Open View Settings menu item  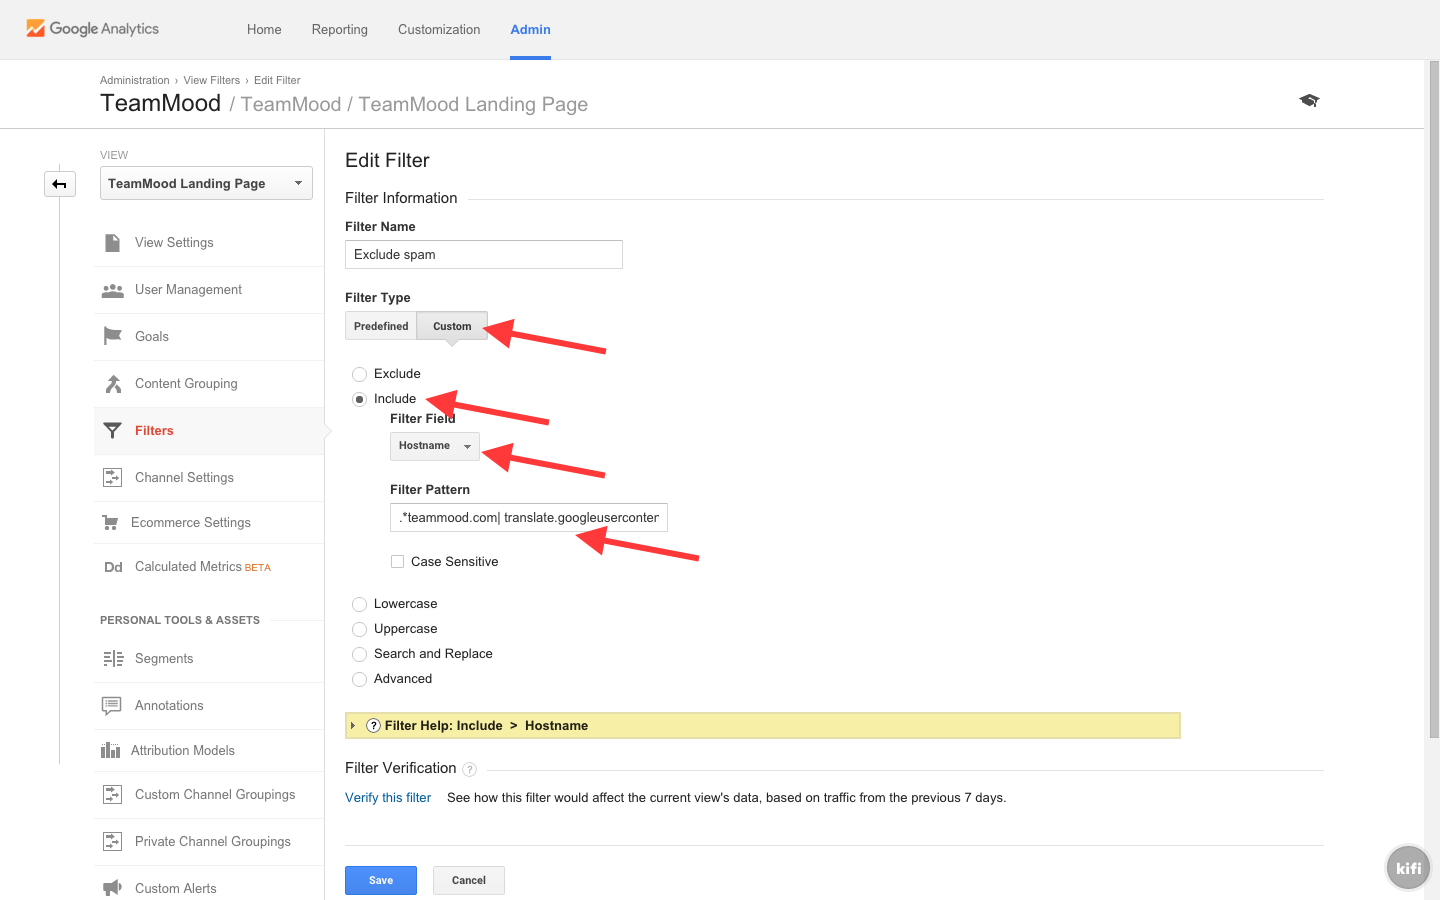(x=174, y=243)
